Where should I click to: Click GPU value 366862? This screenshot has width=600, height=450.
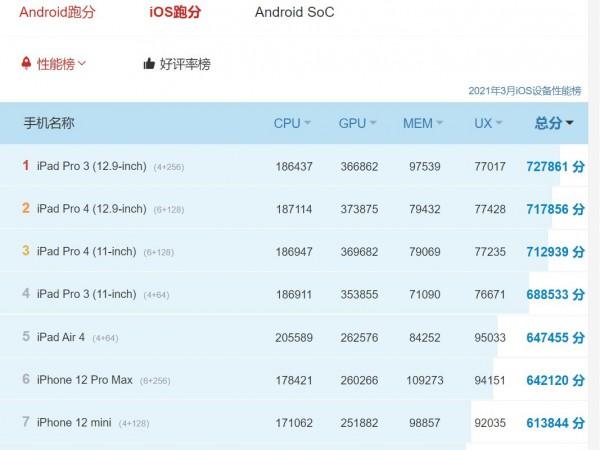tap(359, 167)
